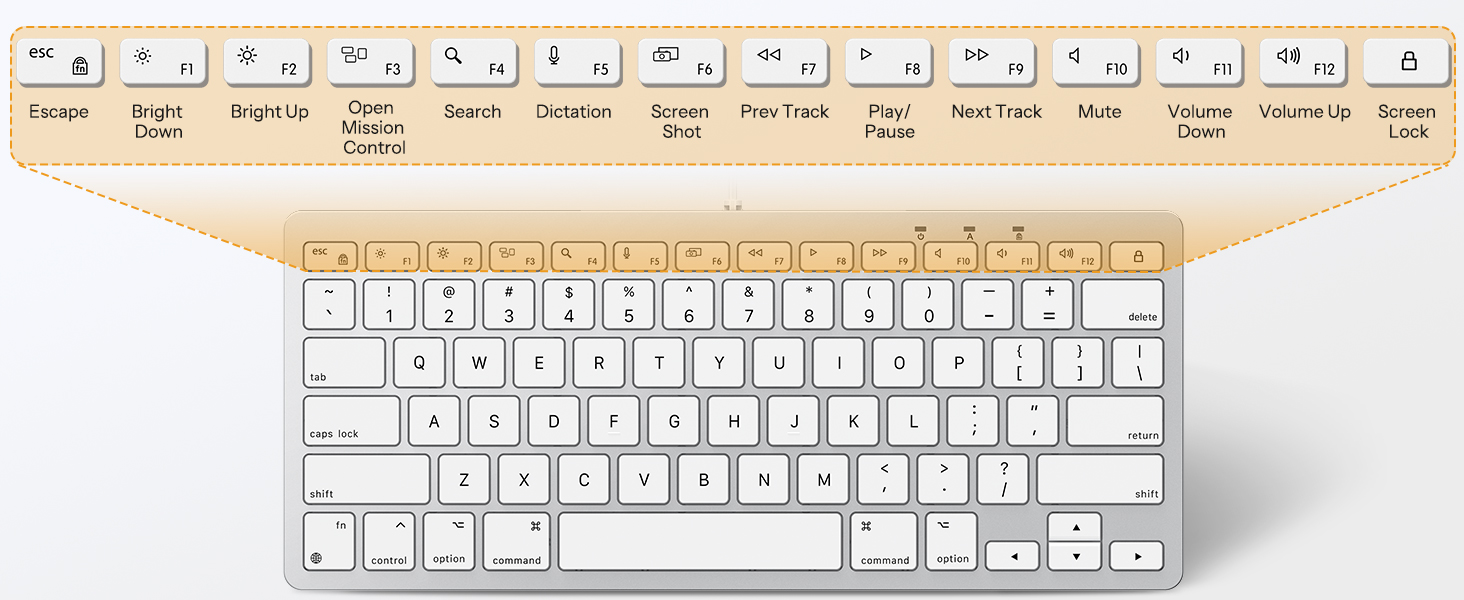Hit the delete key

(x=1122, y=304)
